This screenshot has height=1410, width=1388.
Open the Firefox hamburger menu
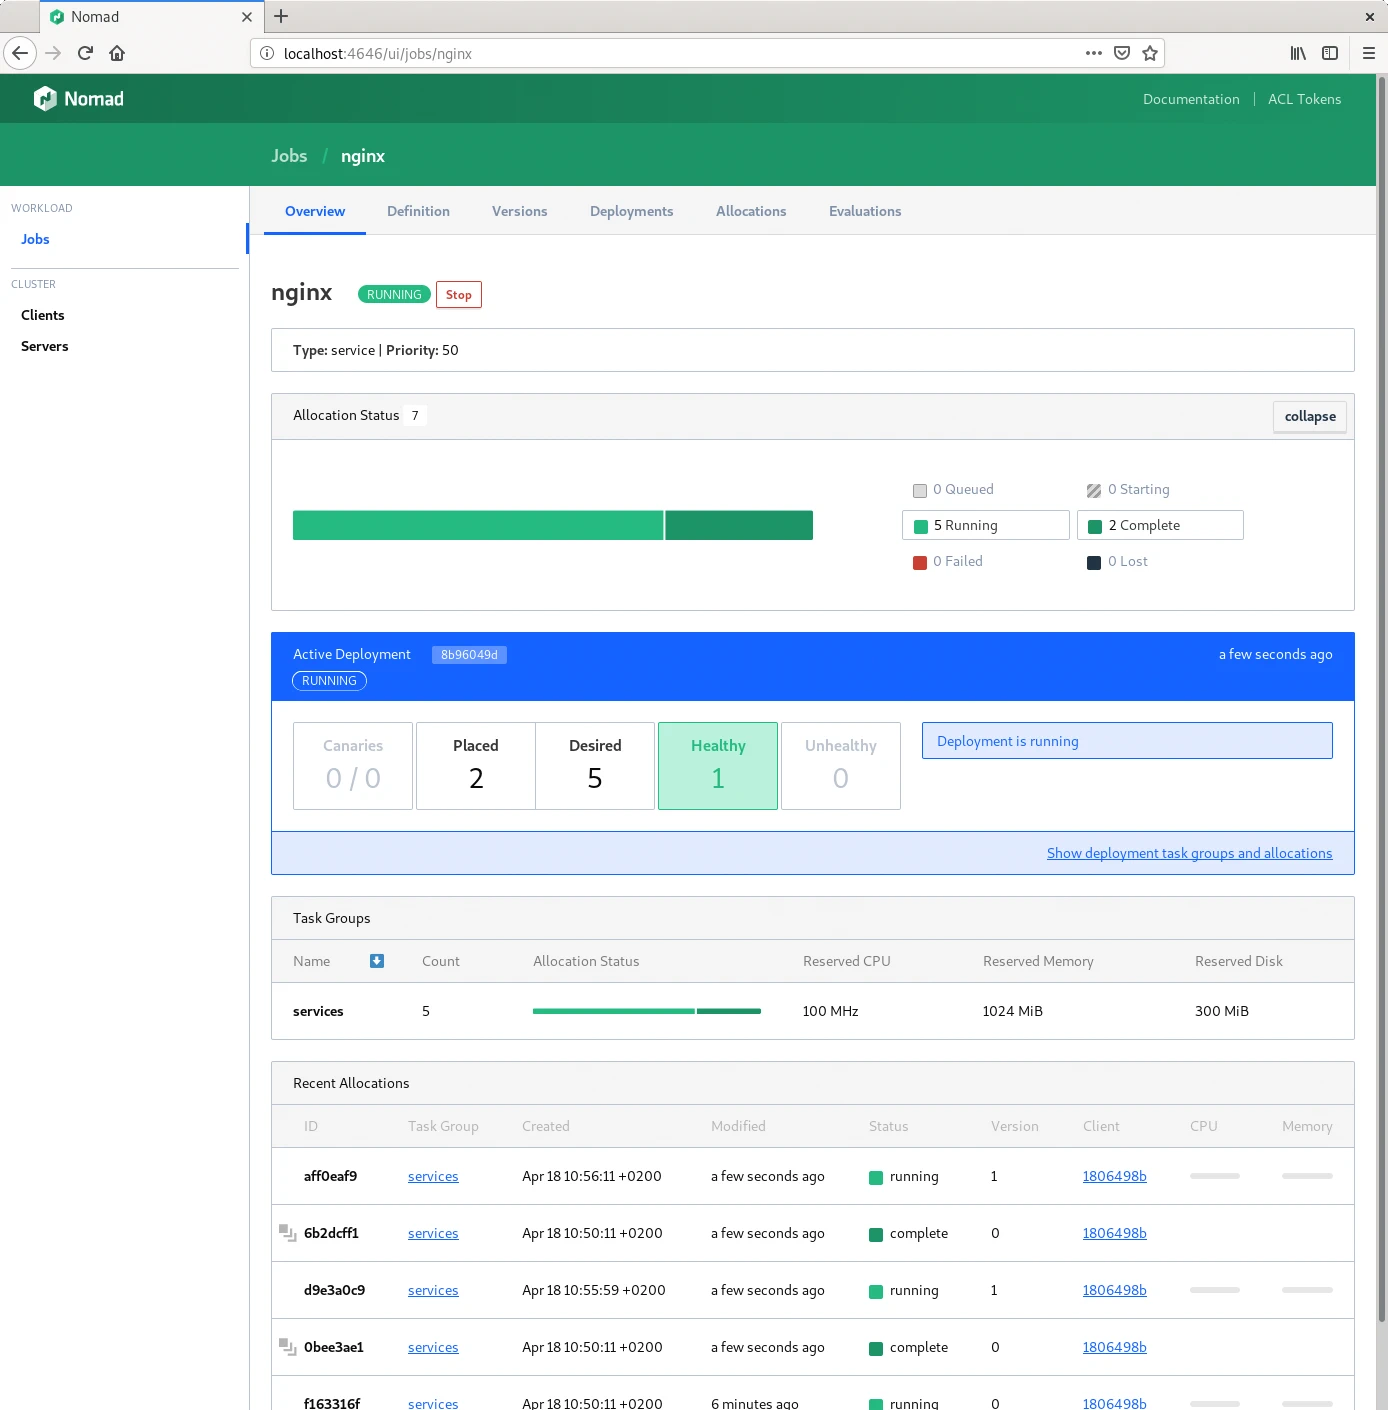tap(1368, 53)
